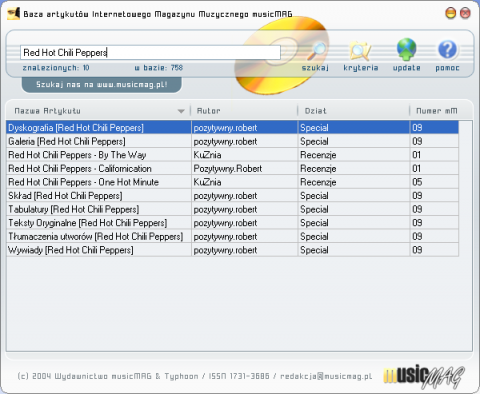Click the redakcja@musicmag.pl email in footer
This screenshot has width=480, height=394.
click(326, 376)
